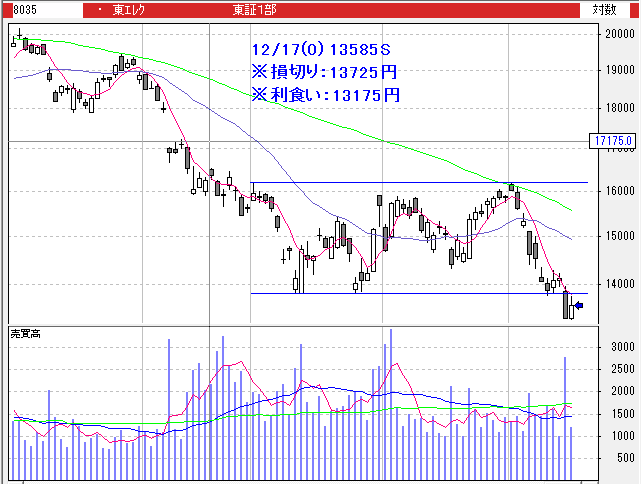641x484 pixels.
Task: Click the 損切り 13725円 stop-loss note
Action: (325, 72)
